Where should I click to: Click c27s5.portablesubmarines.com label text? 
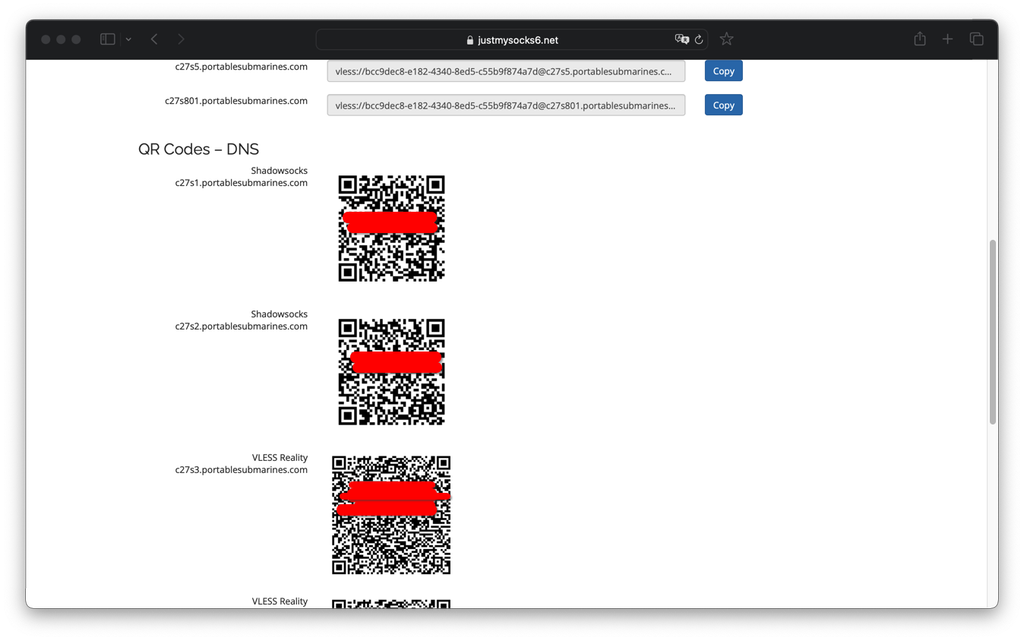241,67
